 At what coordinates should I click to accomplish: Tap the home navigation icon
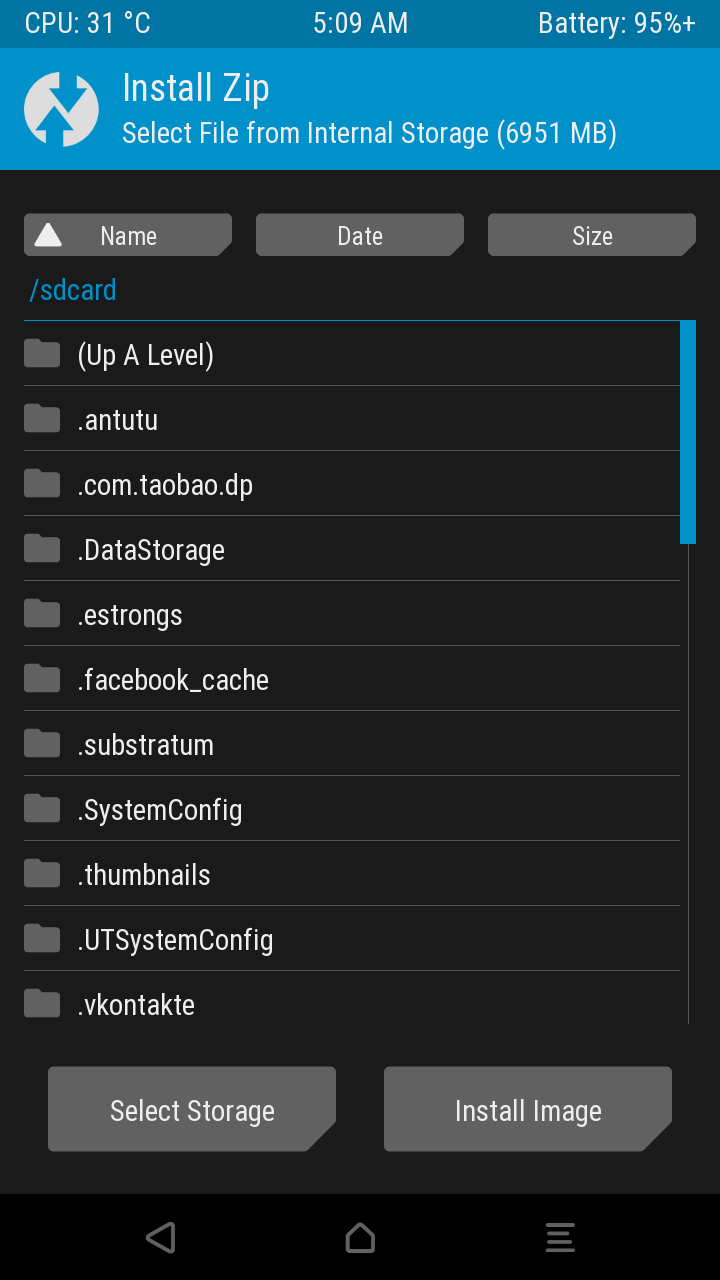360,1238
